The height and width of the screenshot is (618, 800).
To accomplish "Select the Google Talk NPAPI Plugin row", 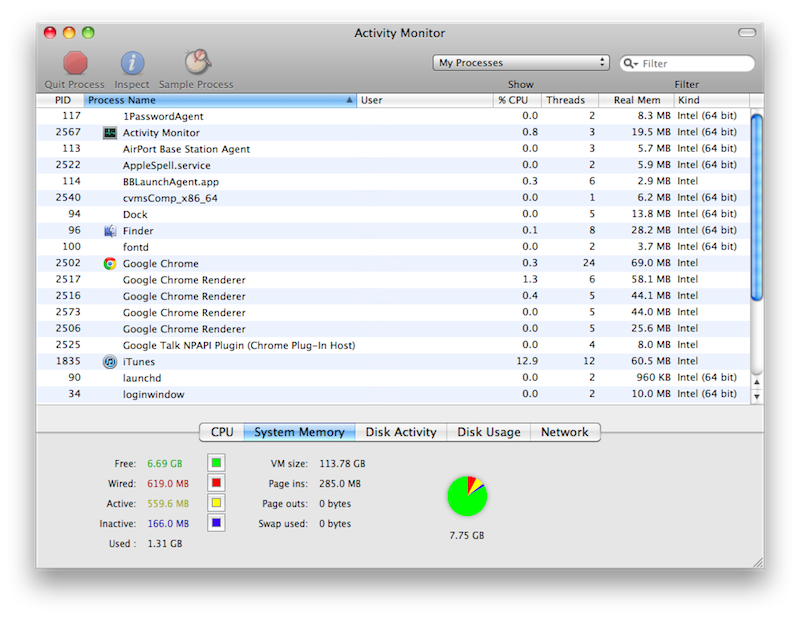I will pyautogui.click(x=393, y=345).
